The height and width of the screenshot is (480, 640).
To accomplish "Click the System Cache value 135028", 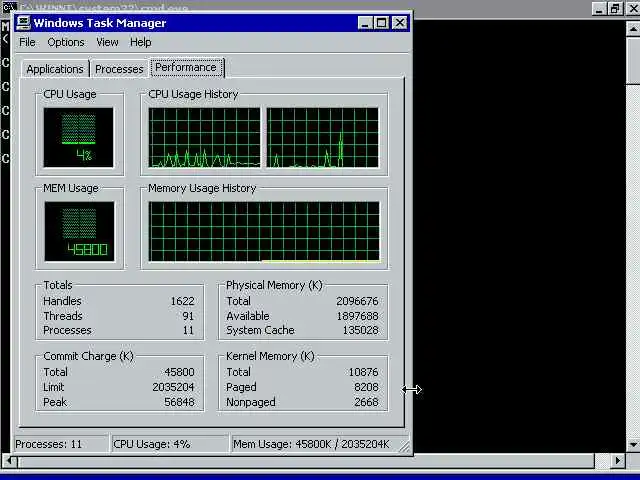I will pyautogui.click(x=360, y=330).
